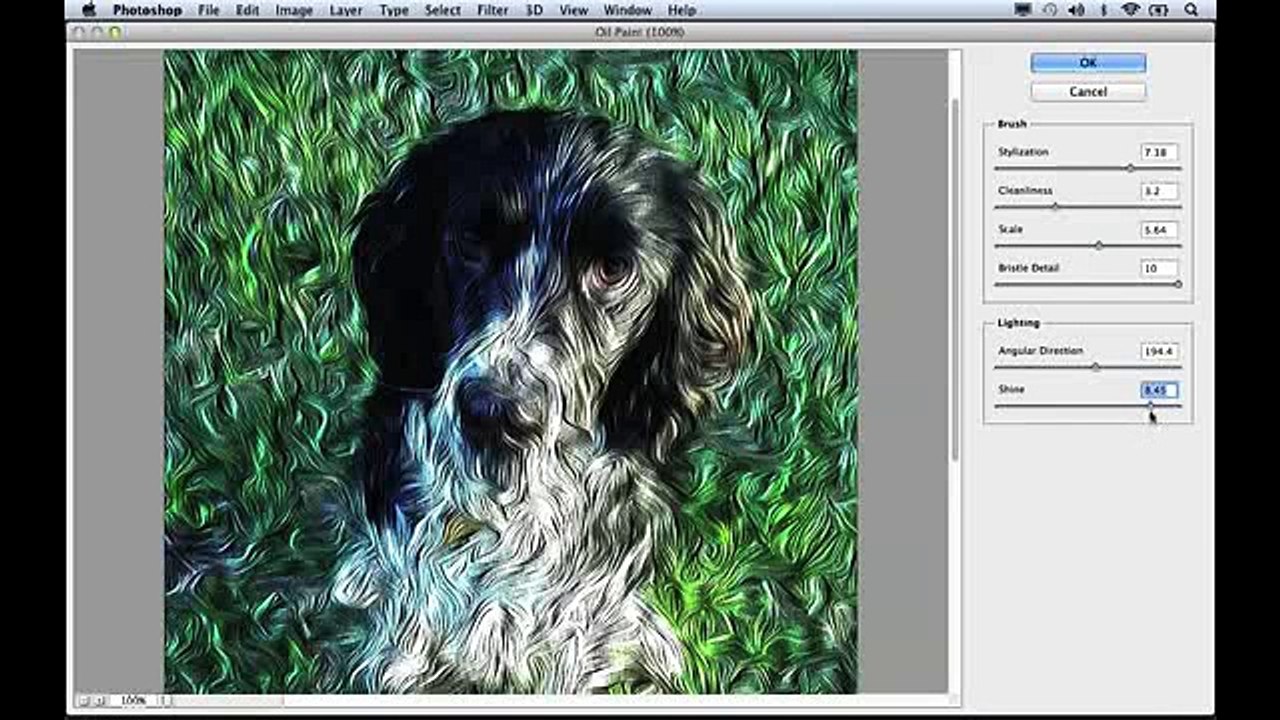Viewport: 1280px width, 720px height.
Task: Confirm Oil Paint filter with OK
Action: (1088, 63)
